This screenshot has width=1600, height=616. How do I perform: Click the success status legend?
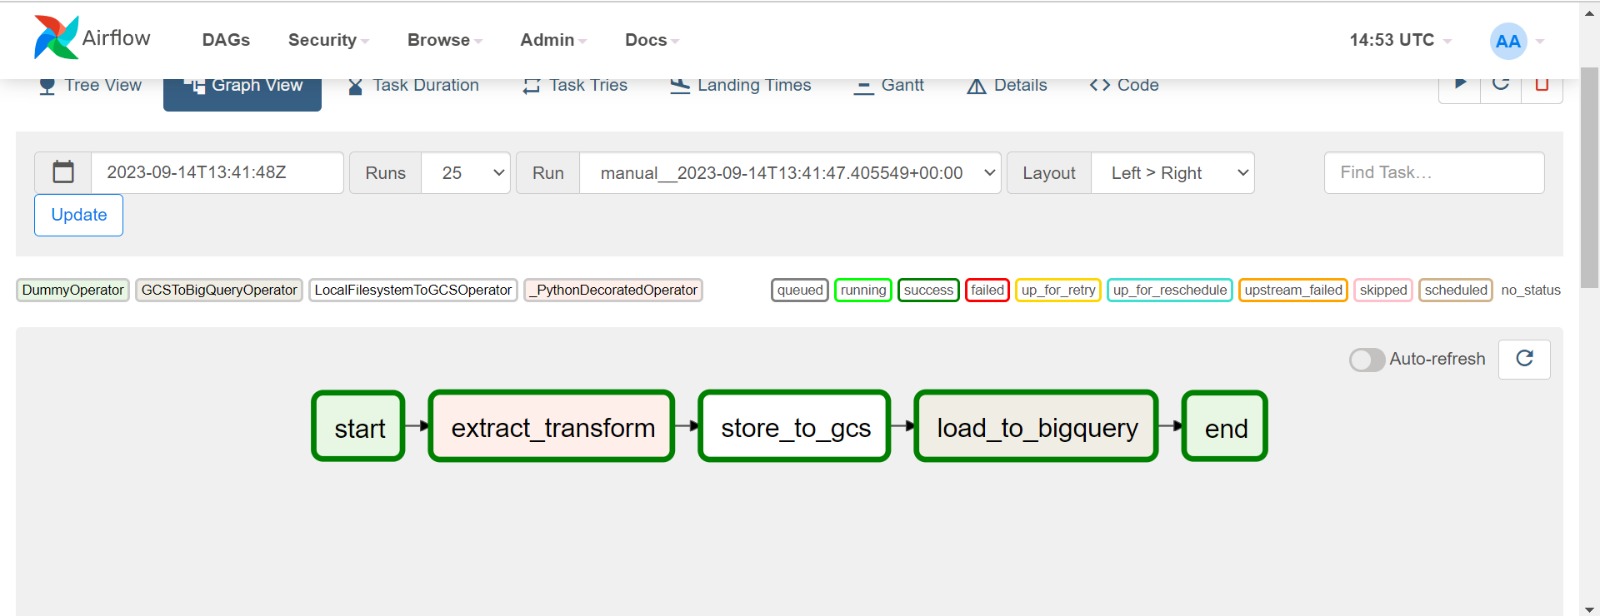(929, 290)
